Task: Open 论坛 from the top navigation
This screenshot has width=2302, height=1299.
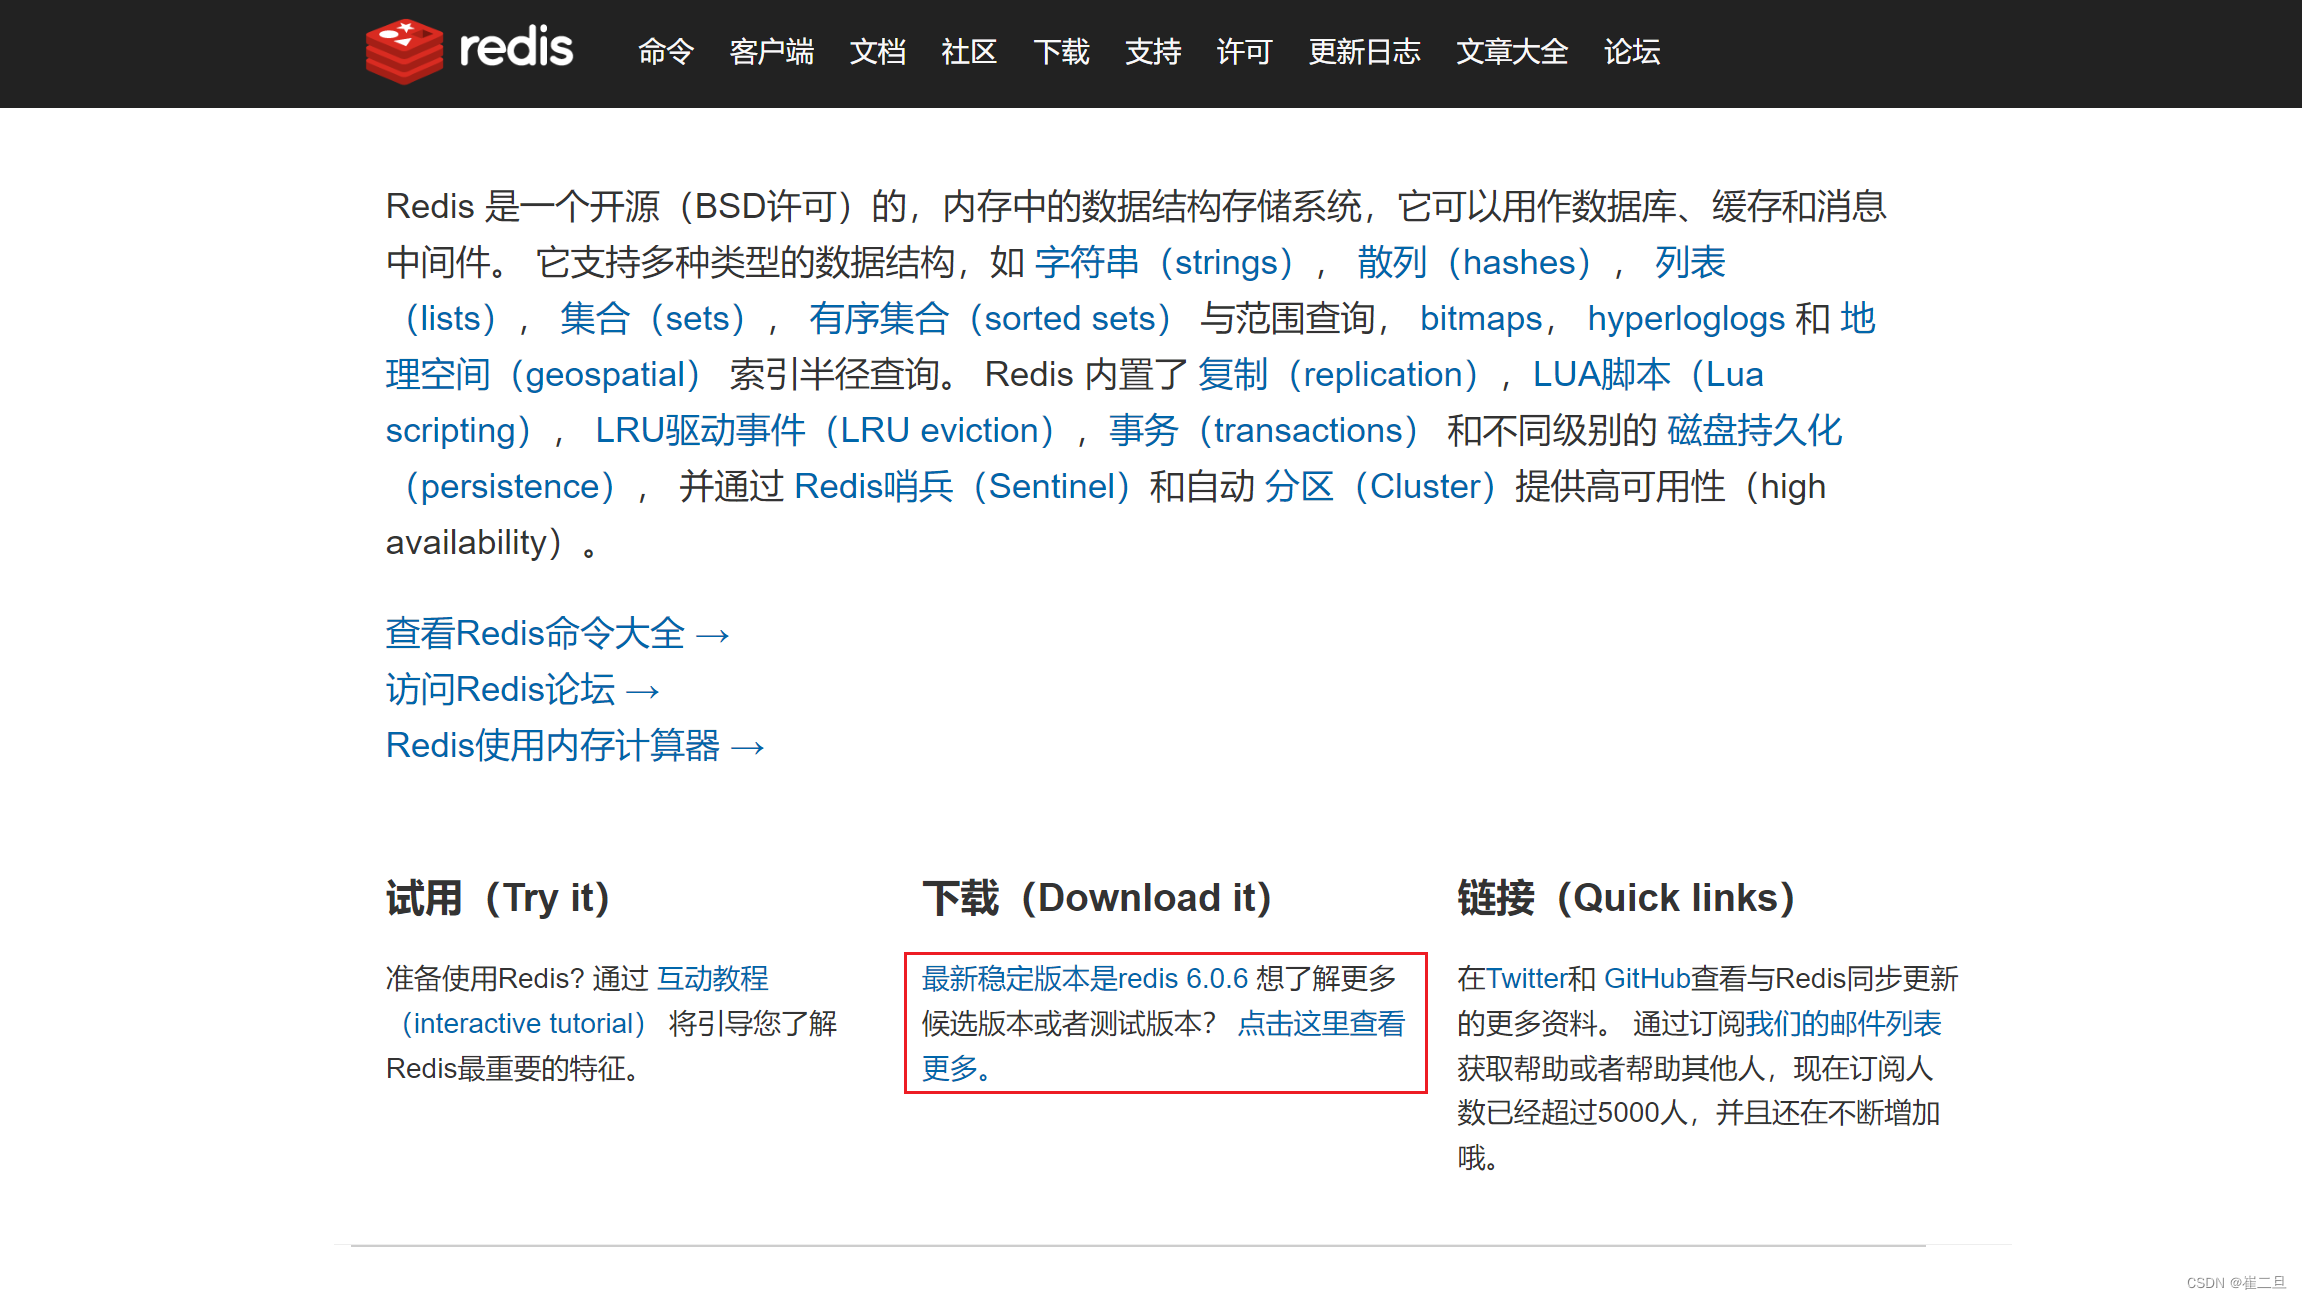Action: 1633,51
